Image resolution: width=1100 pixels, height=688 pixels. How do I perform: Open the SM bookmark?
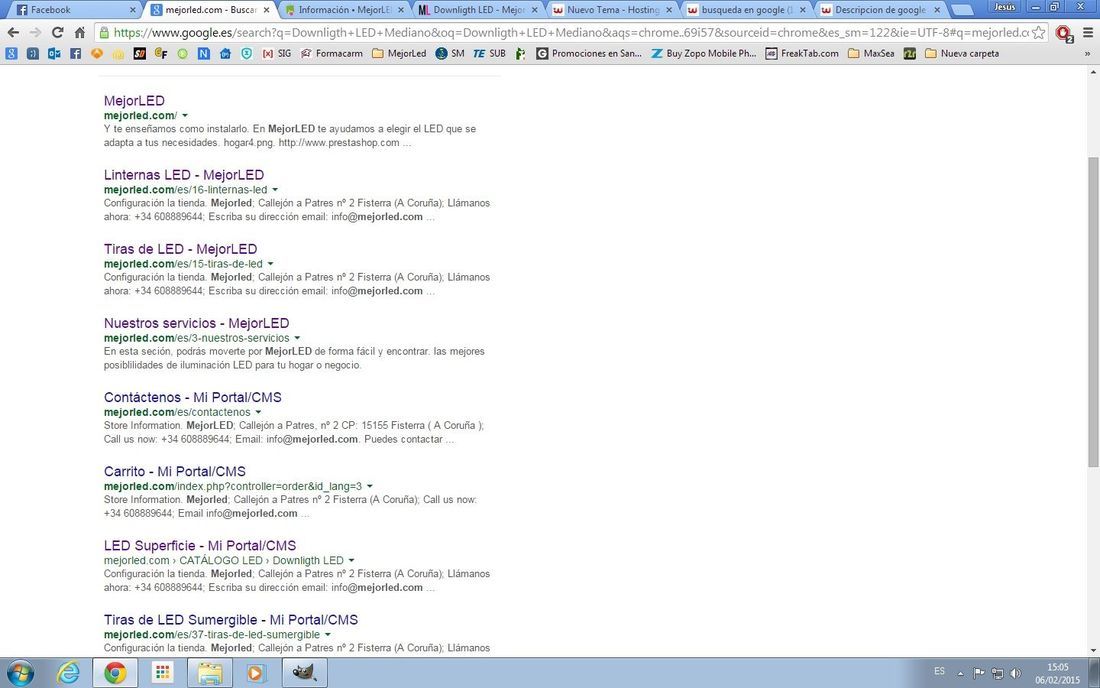[450, 53]
